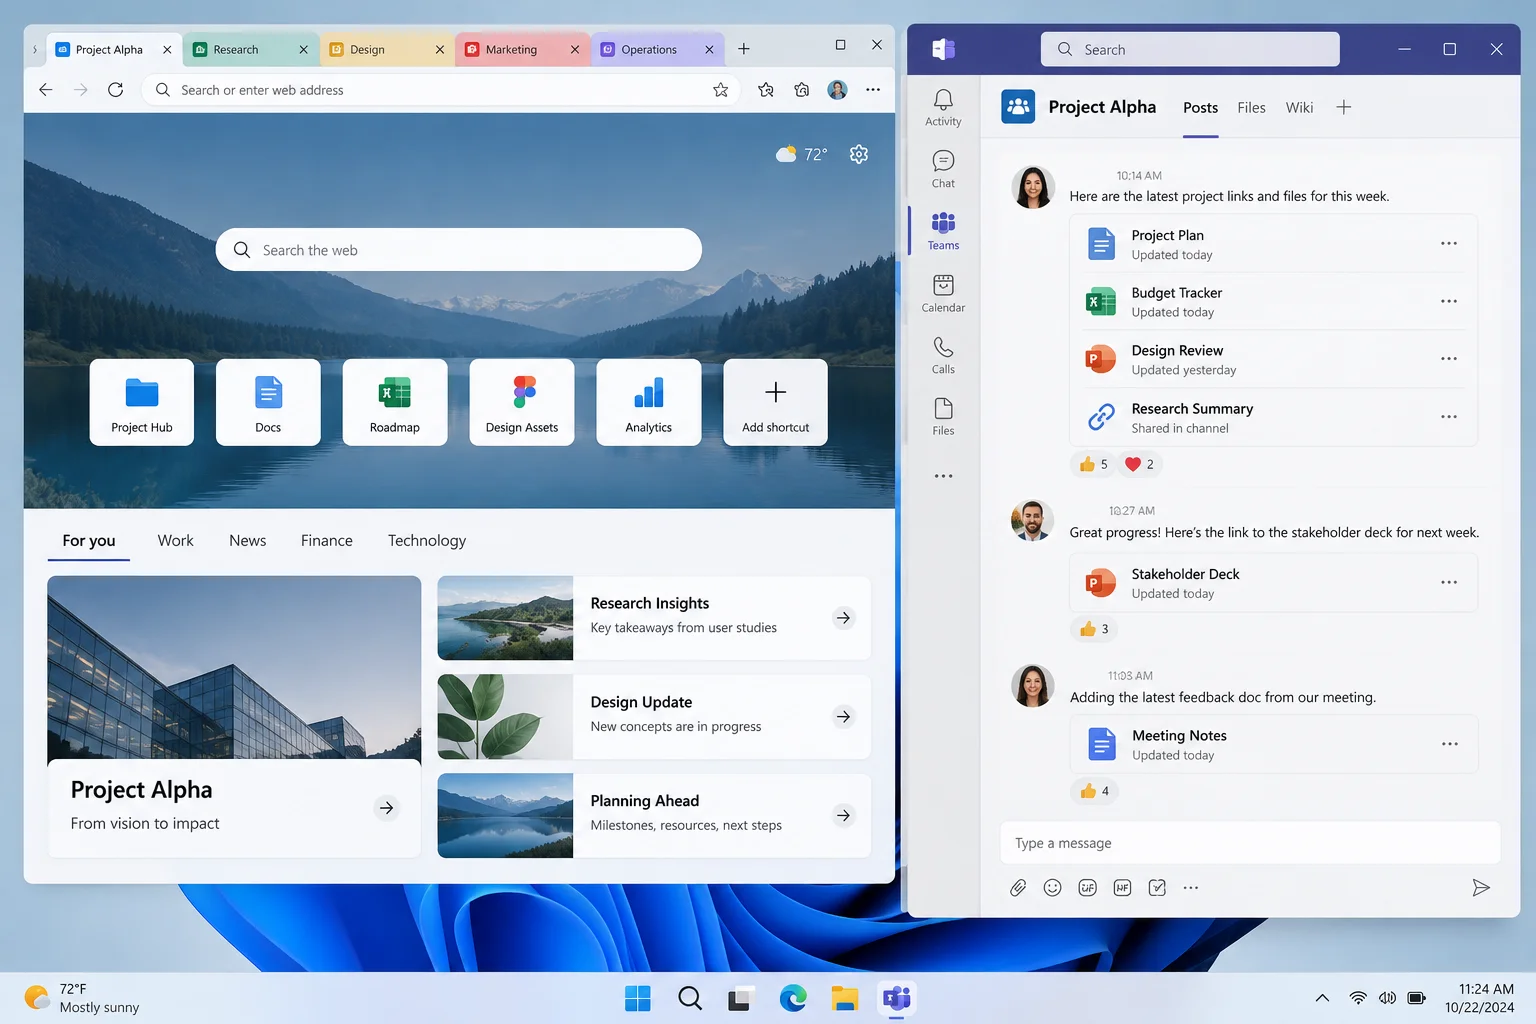Open the Research Insights article card

pyautogui.click(x=654, y=618)
